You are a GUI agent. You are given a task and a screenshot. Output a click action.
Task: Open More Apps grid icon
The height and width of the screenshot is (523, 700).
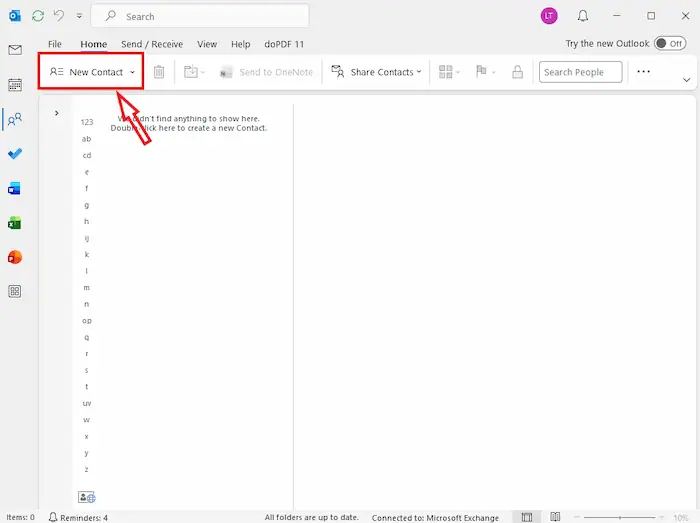coord(15,291)
